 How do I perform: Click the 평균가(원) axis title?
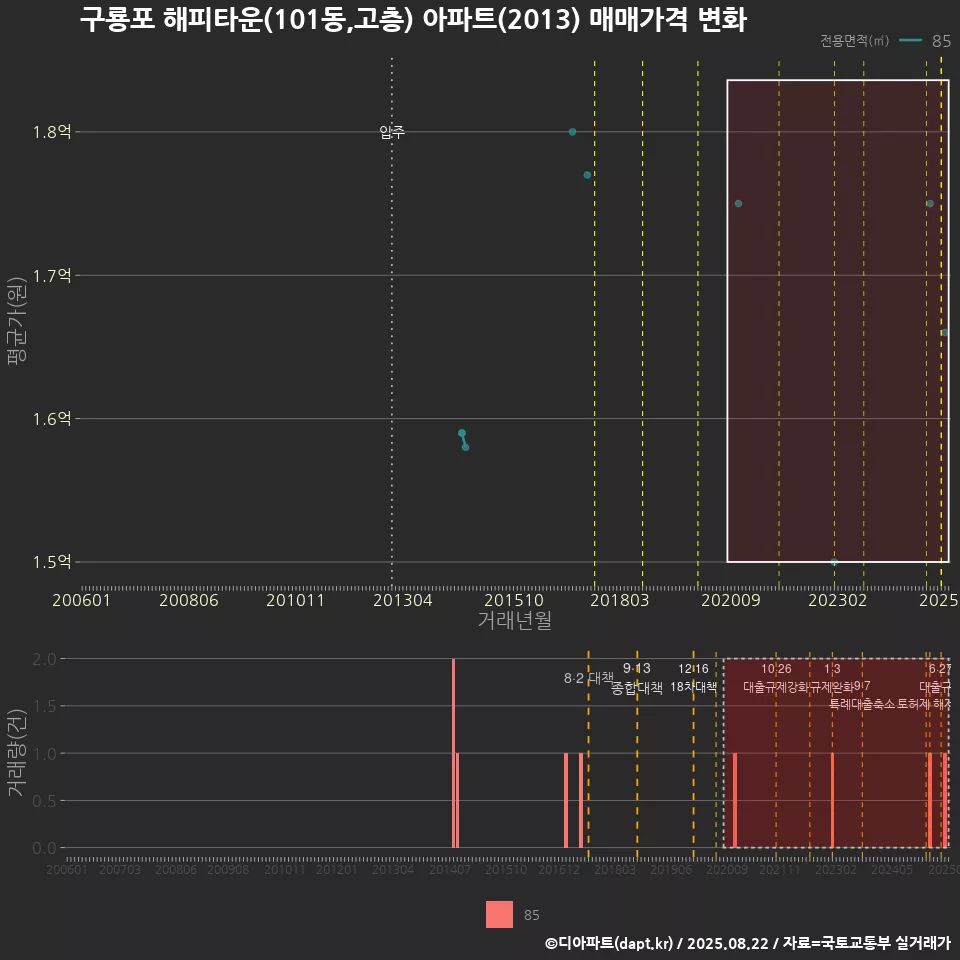[17, 321]
